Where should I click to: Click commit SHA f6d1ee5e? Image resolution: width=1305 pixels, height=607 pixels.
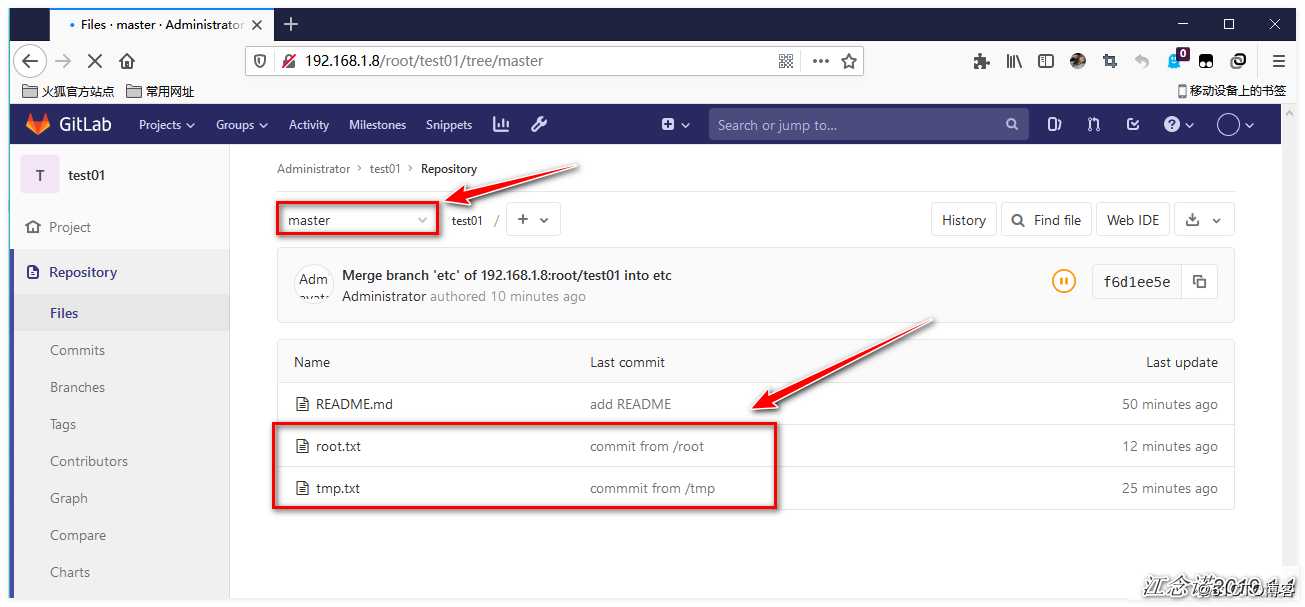(x=1137, y=282)
